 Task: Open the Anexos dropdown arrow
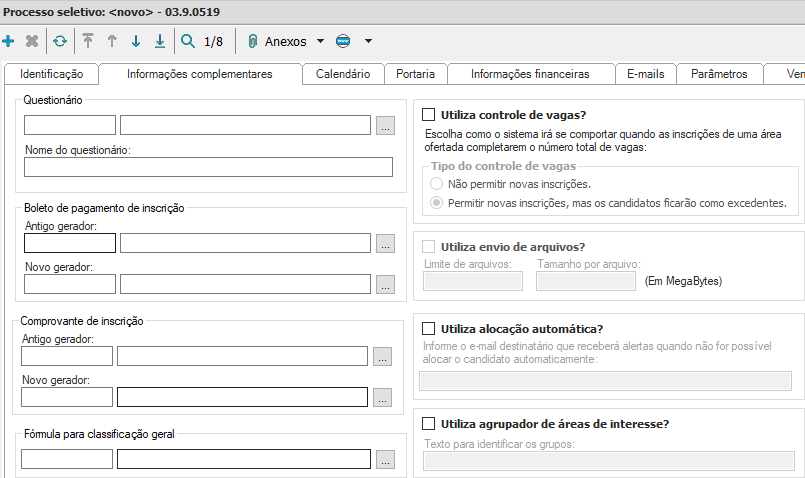pyautogui.click(x=320, y=41)
